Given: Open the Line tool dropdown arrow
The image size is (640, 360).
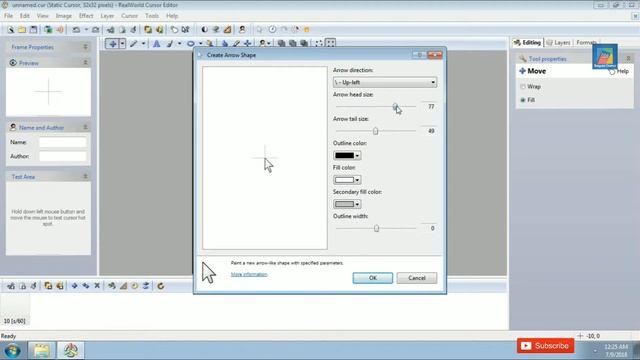Looking at the screenshot, I should pos(143,43).
